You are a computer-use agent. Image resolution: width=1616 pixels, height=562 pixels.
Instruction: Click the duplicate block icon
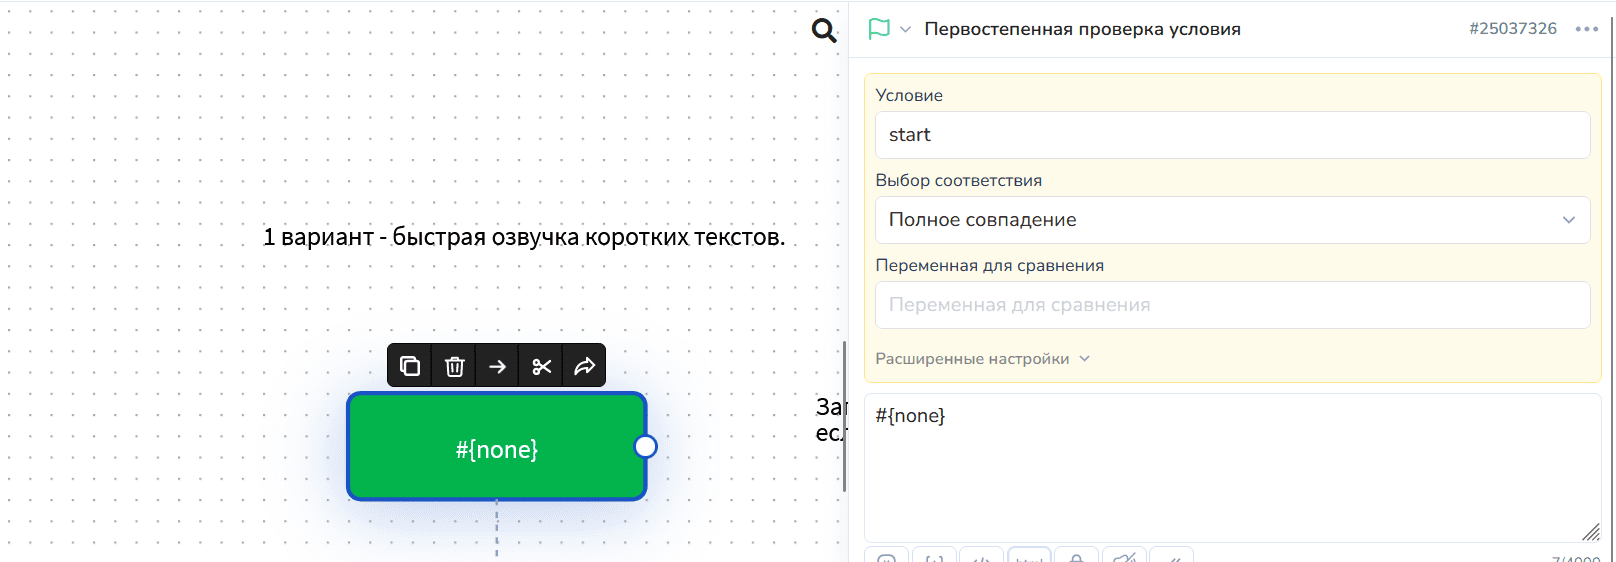(410, 366)
